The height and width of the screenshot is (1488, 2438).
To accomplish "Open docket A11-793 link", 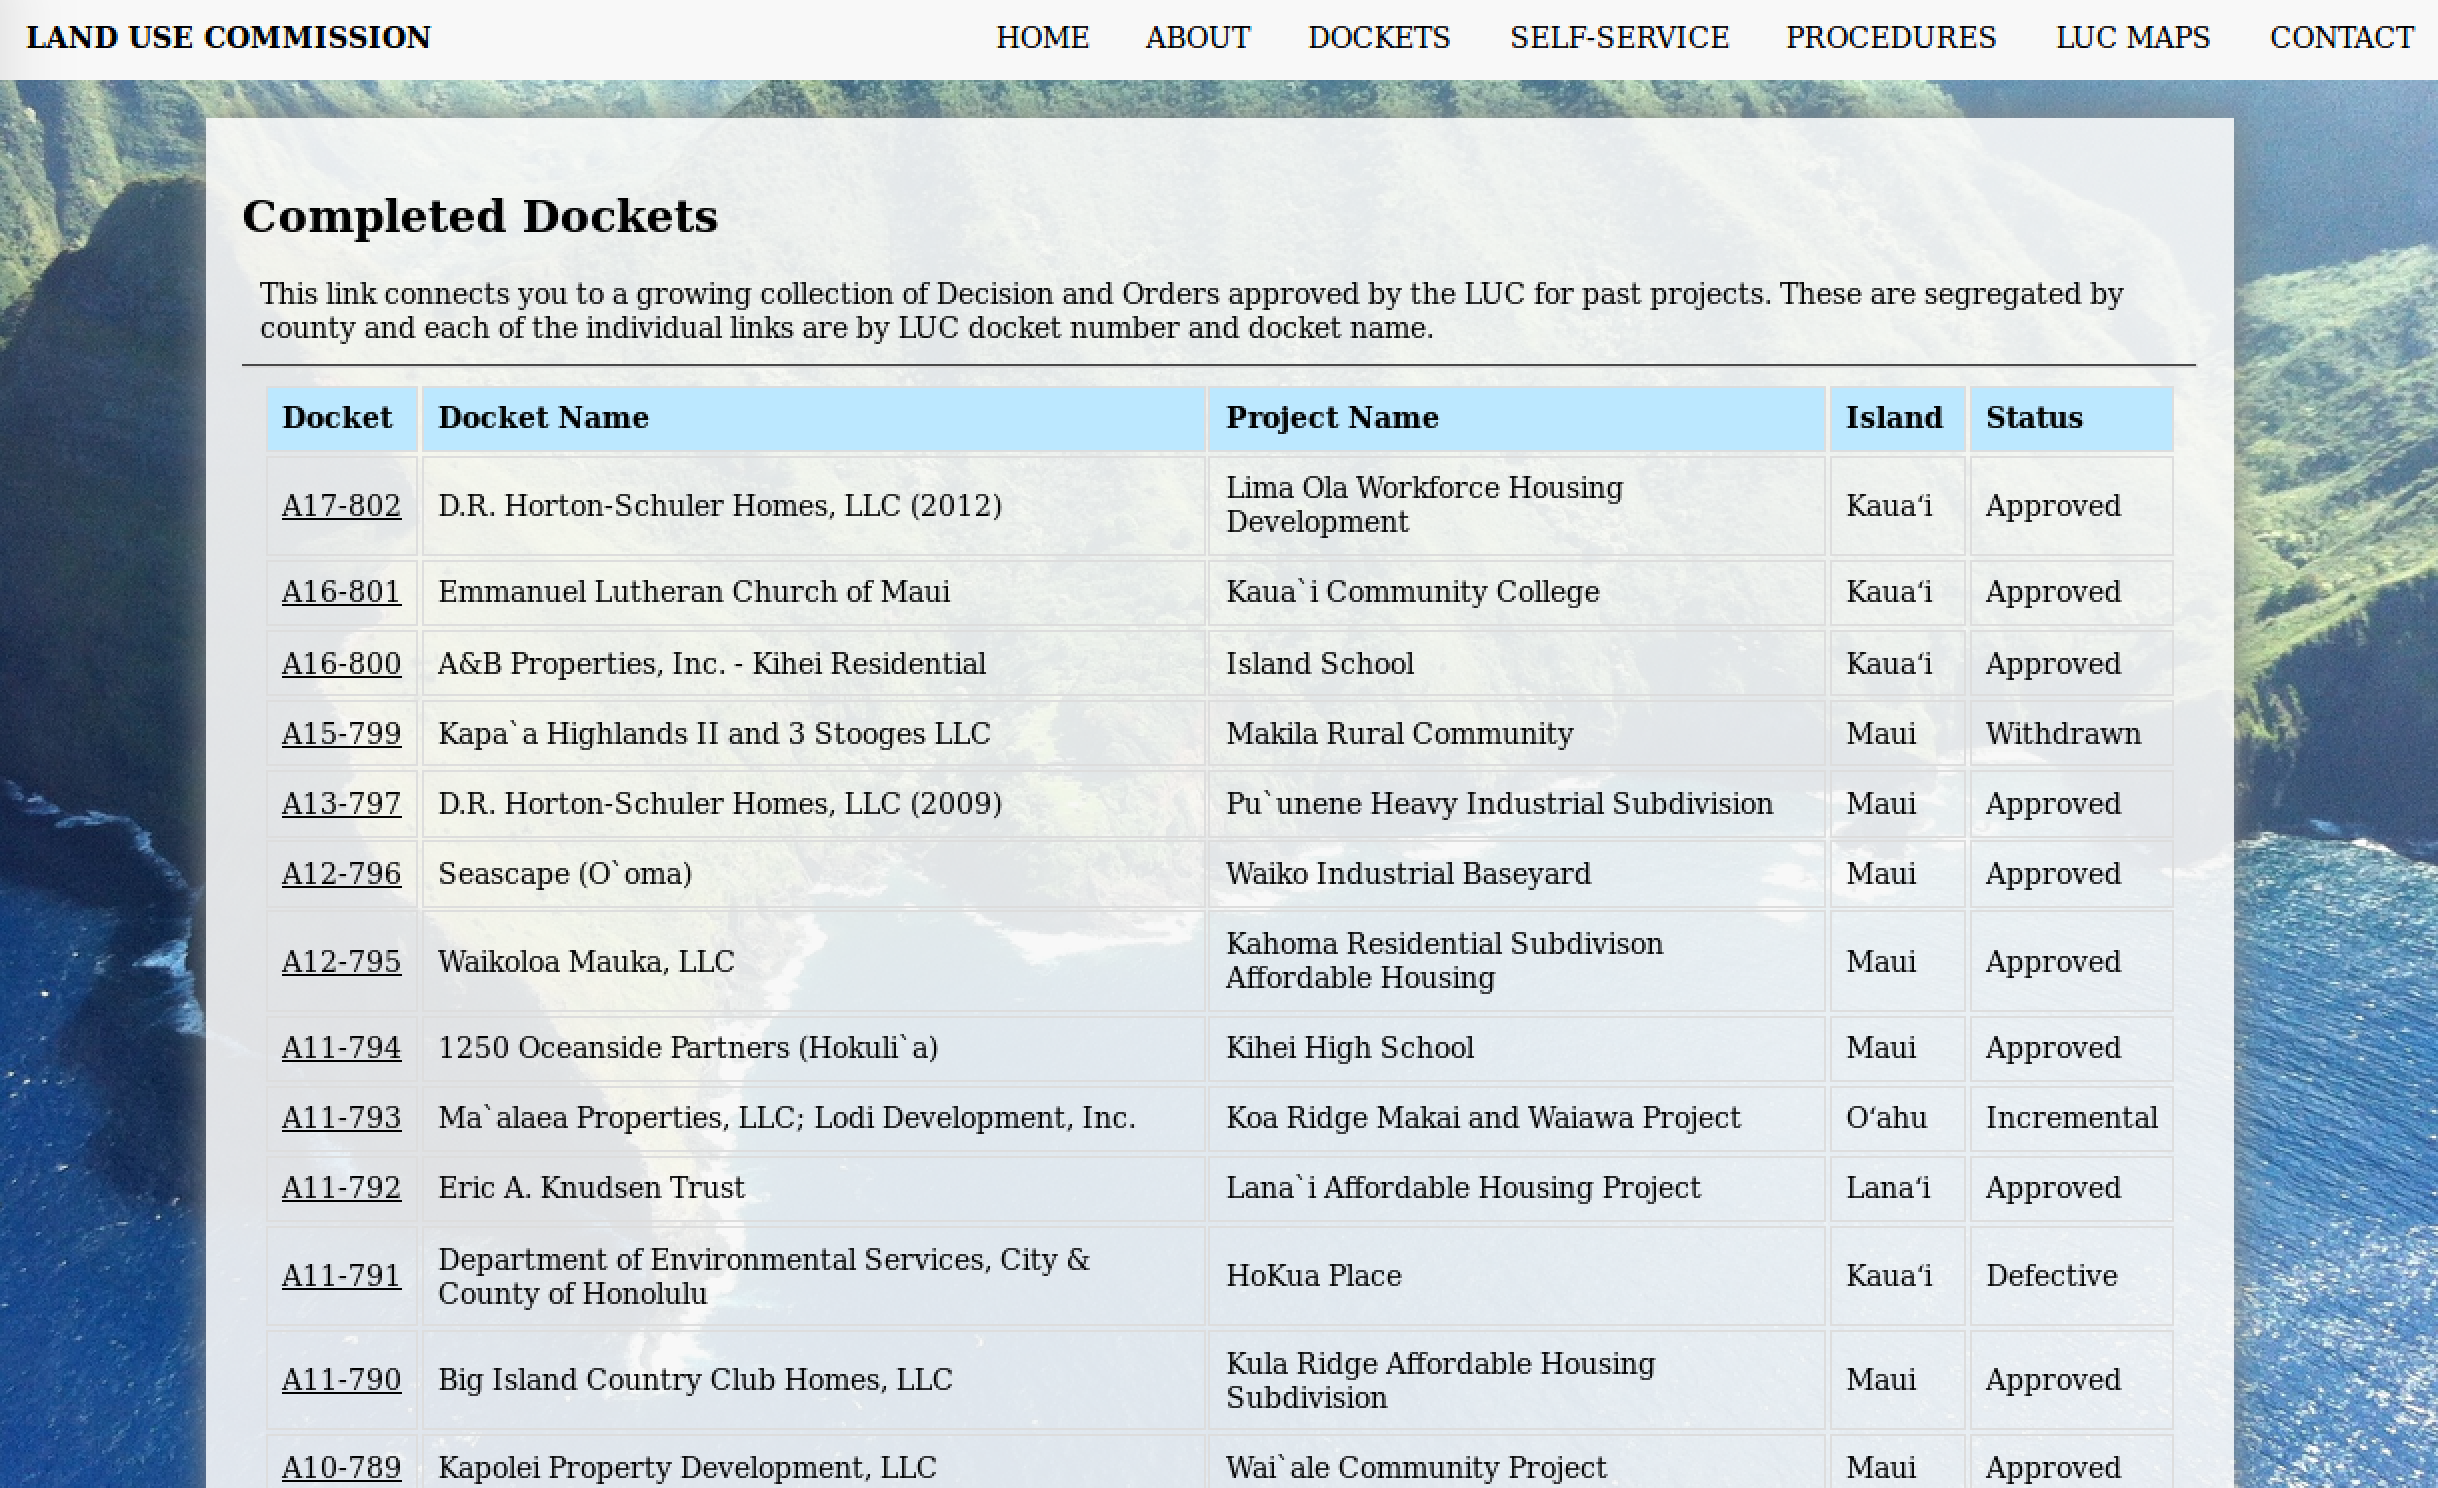I will point(341,1118).
